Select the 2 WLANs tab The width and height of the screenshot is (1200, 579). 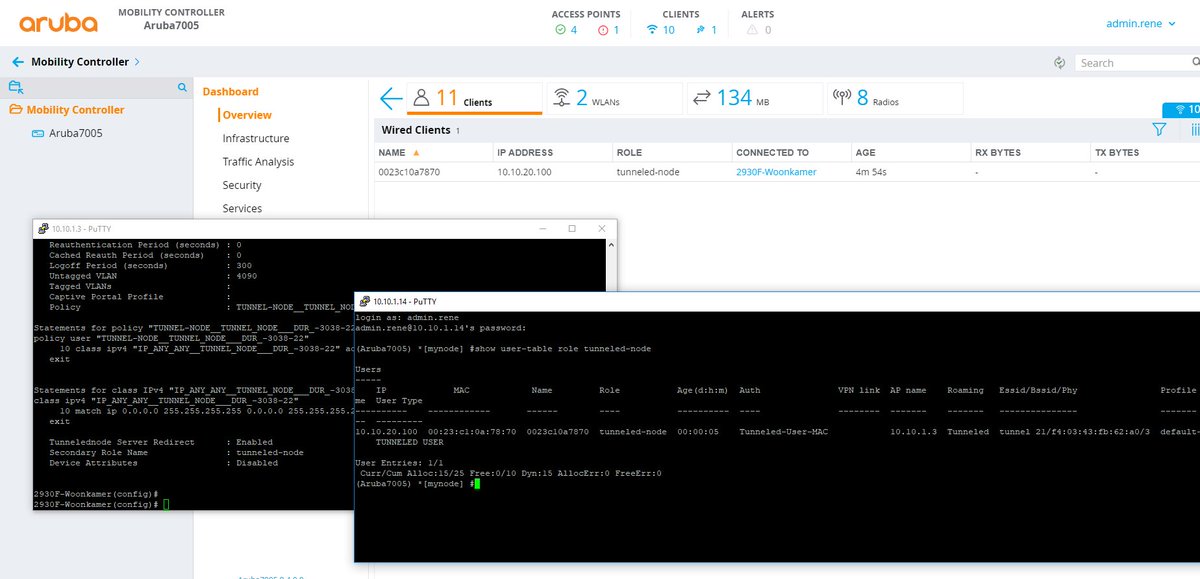point(613,98)
